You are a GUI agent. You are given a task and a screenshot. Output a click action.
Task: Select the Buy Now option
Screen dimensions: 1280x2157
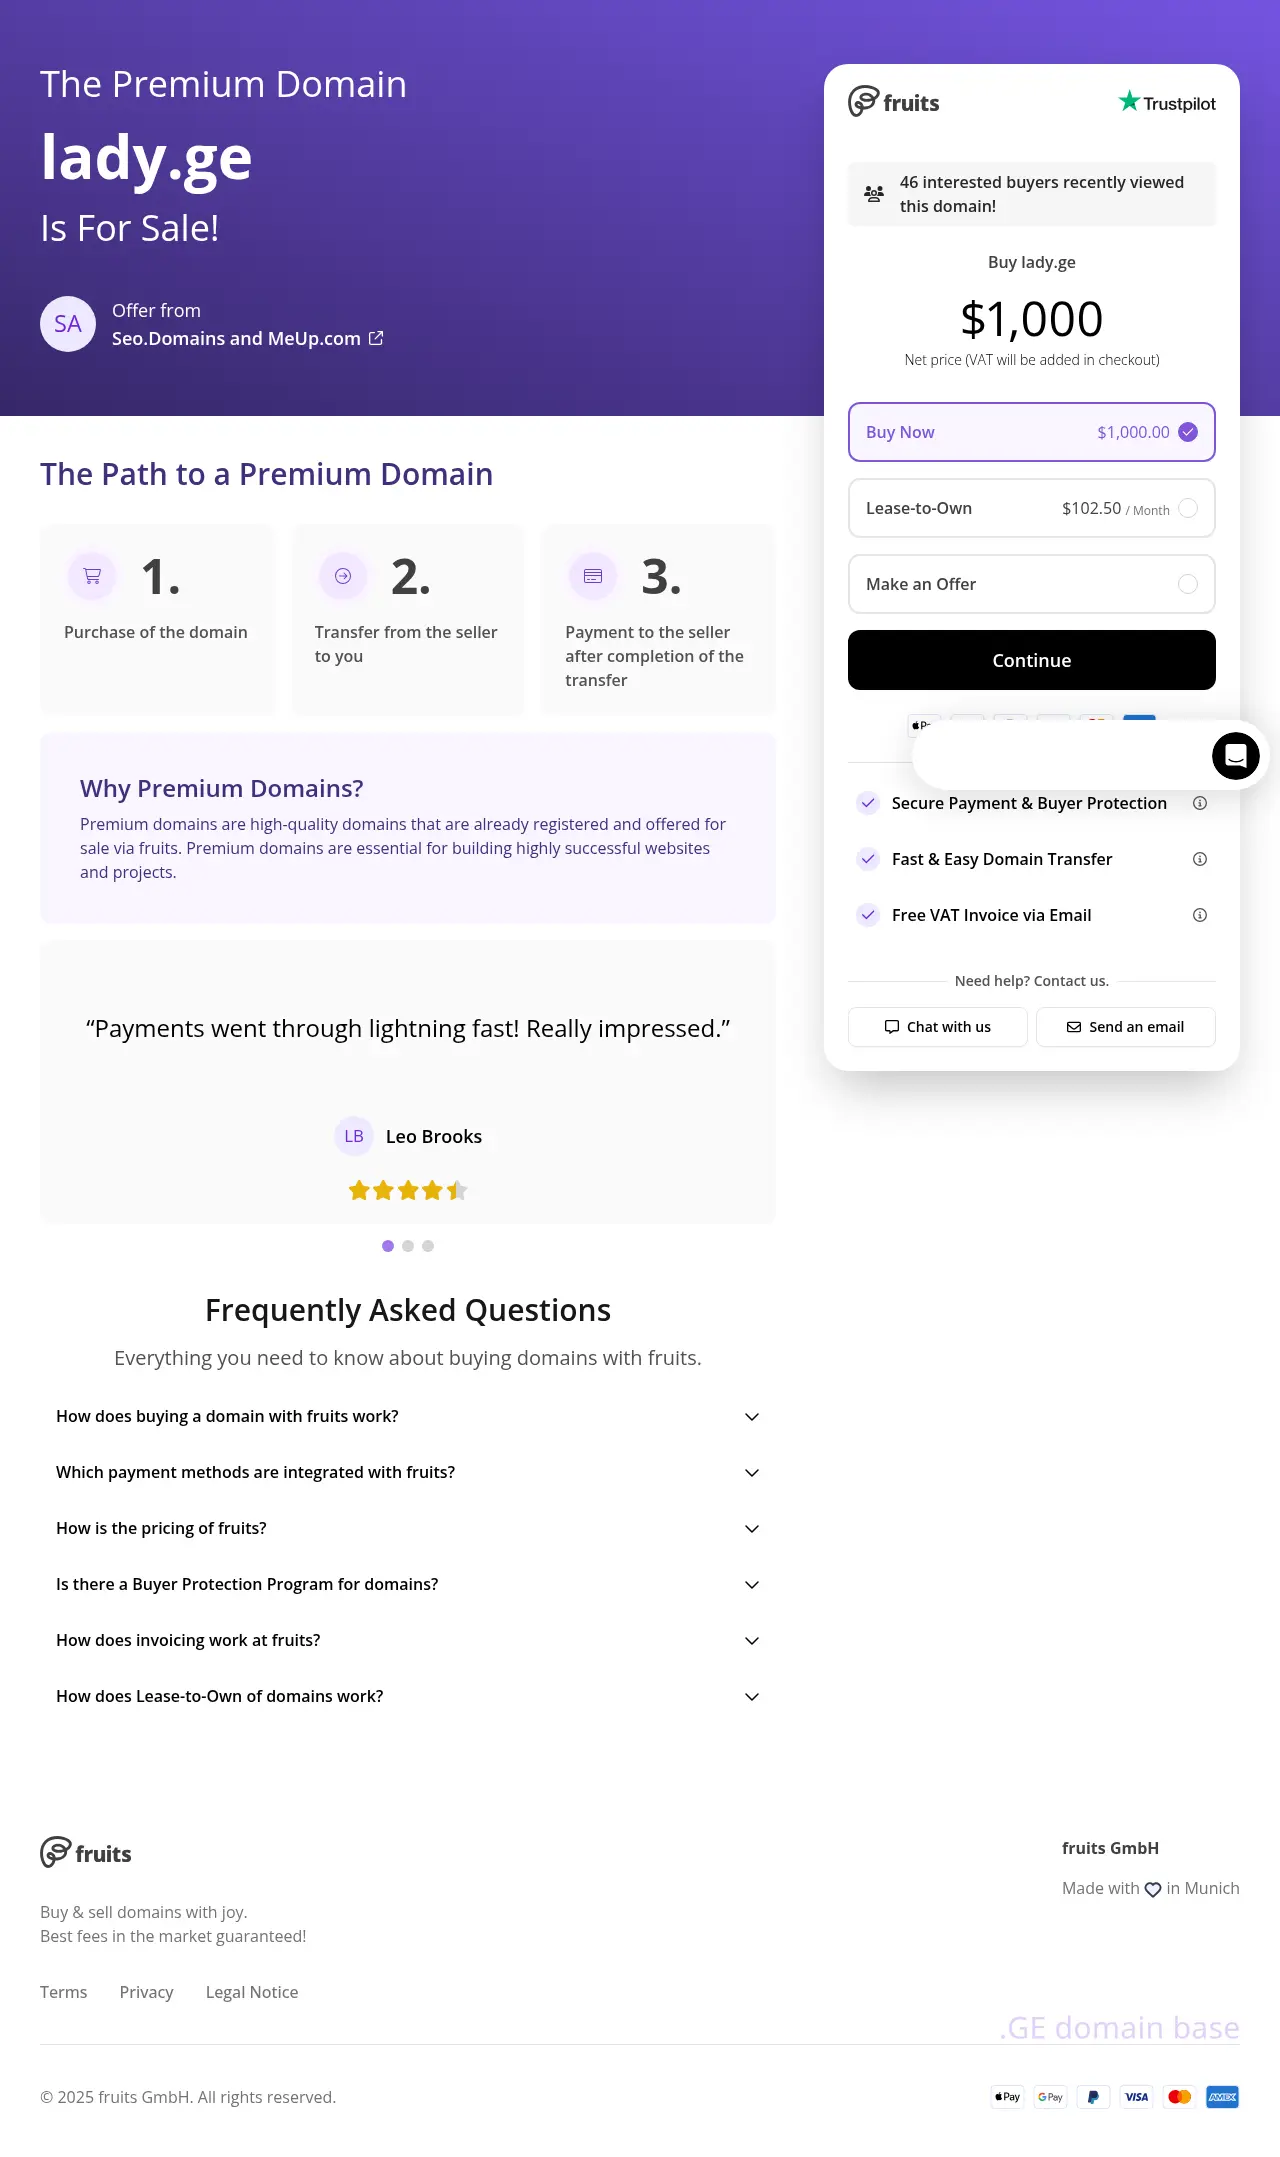(1031, 432)
